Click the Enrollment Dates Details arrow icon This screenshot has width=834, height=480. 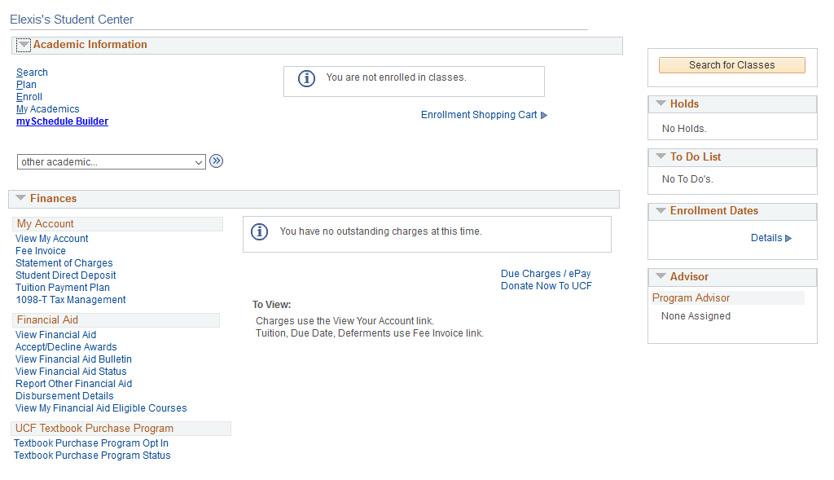pos(789,238)
